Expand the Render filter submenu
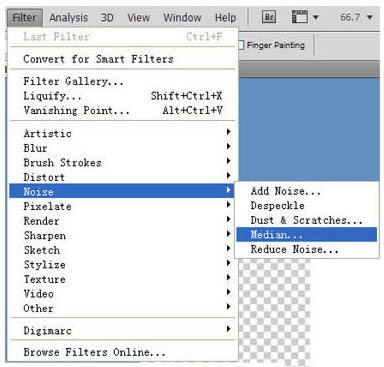This screenshot has height=367, width=384. (x=123, y=221)
